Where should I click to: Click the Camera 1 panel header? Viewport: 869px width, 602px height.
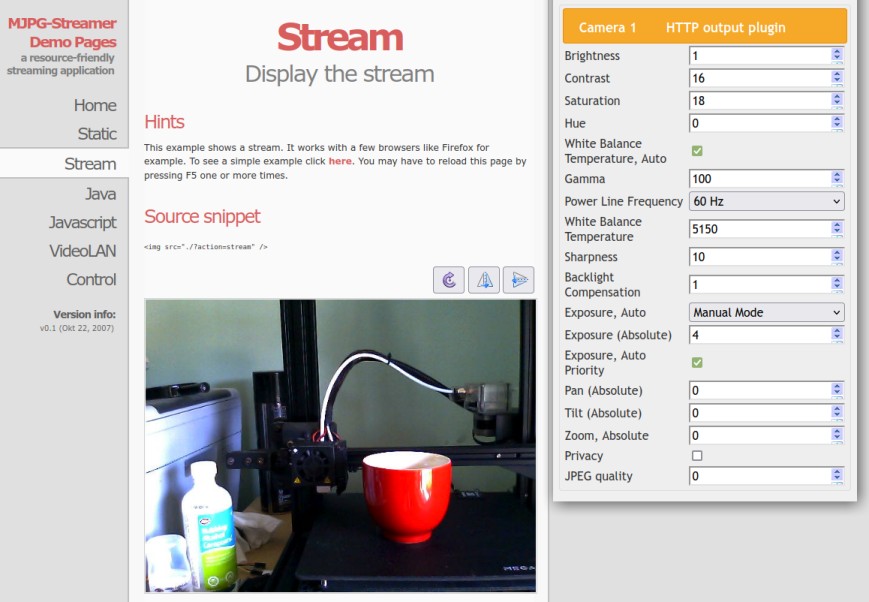point(704,27)
